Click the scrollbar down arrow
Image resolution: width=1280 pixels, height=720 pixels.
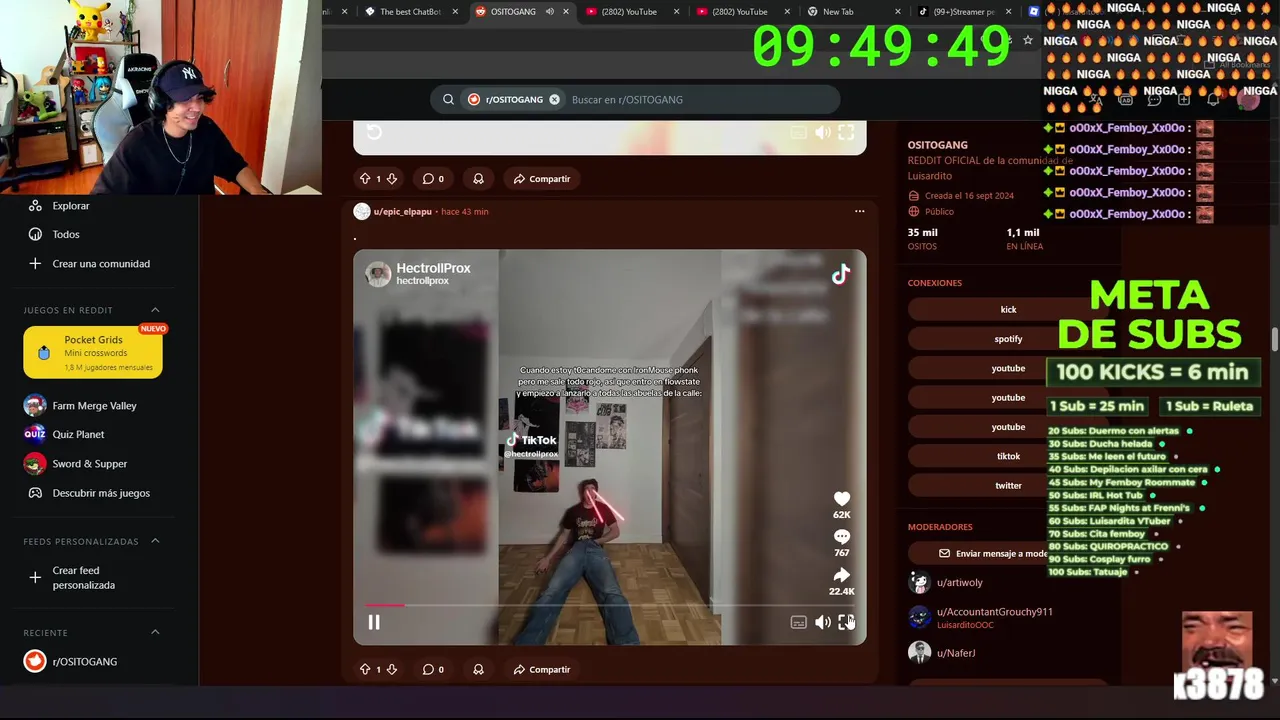point(1274,681)
